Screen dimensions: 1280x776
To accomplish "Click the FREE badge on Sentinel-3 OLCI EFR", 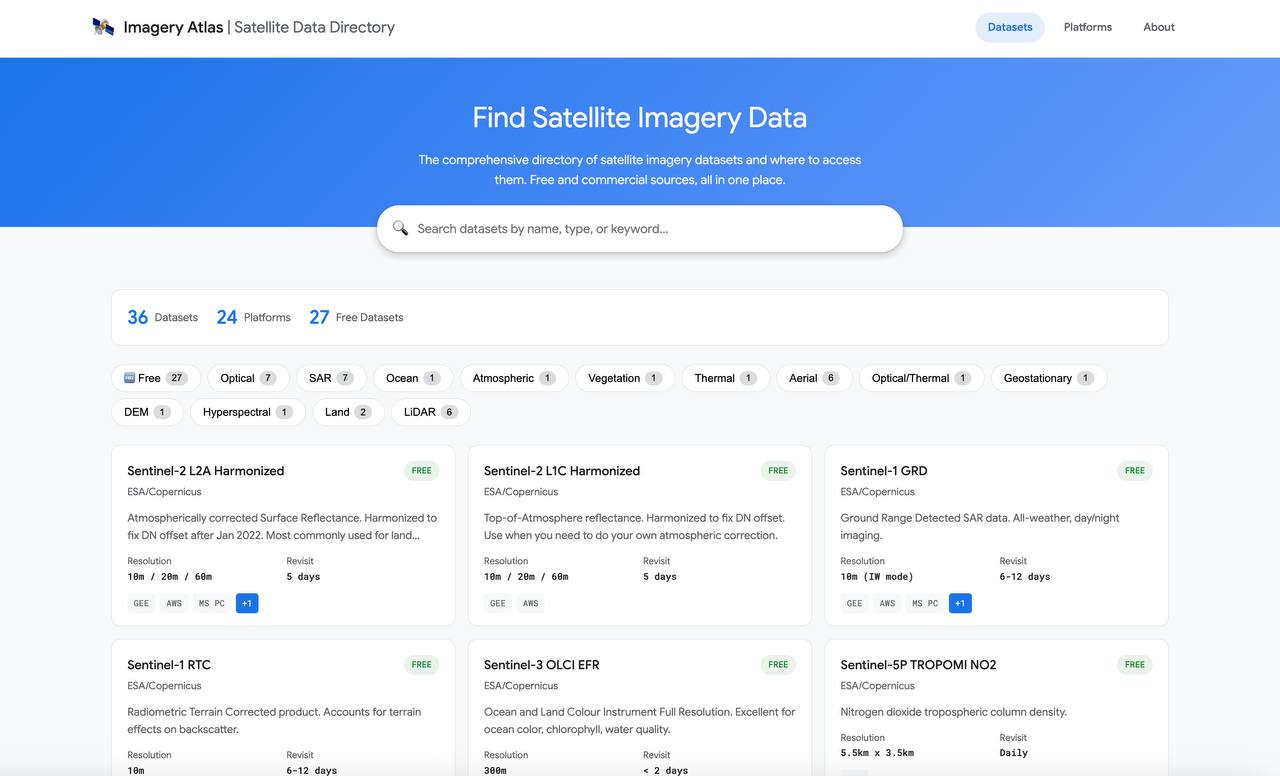I will point(778,664).
